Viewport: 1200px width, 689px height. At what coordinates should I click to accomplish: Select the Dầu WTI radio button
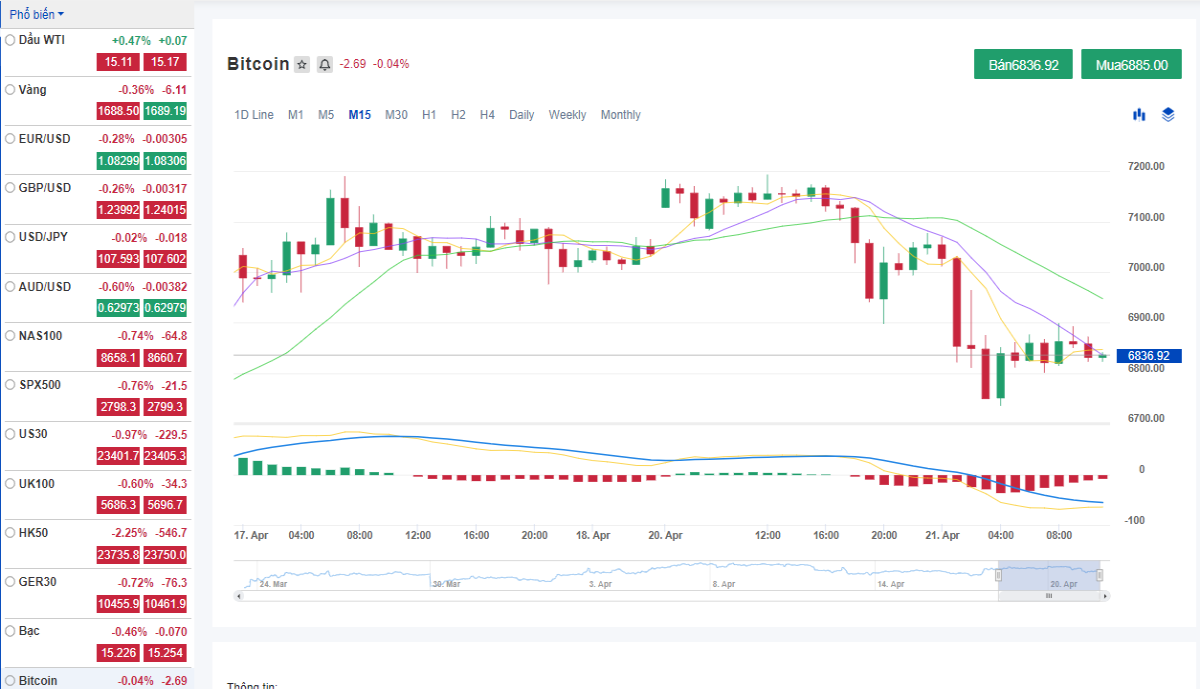coord(10,40)
